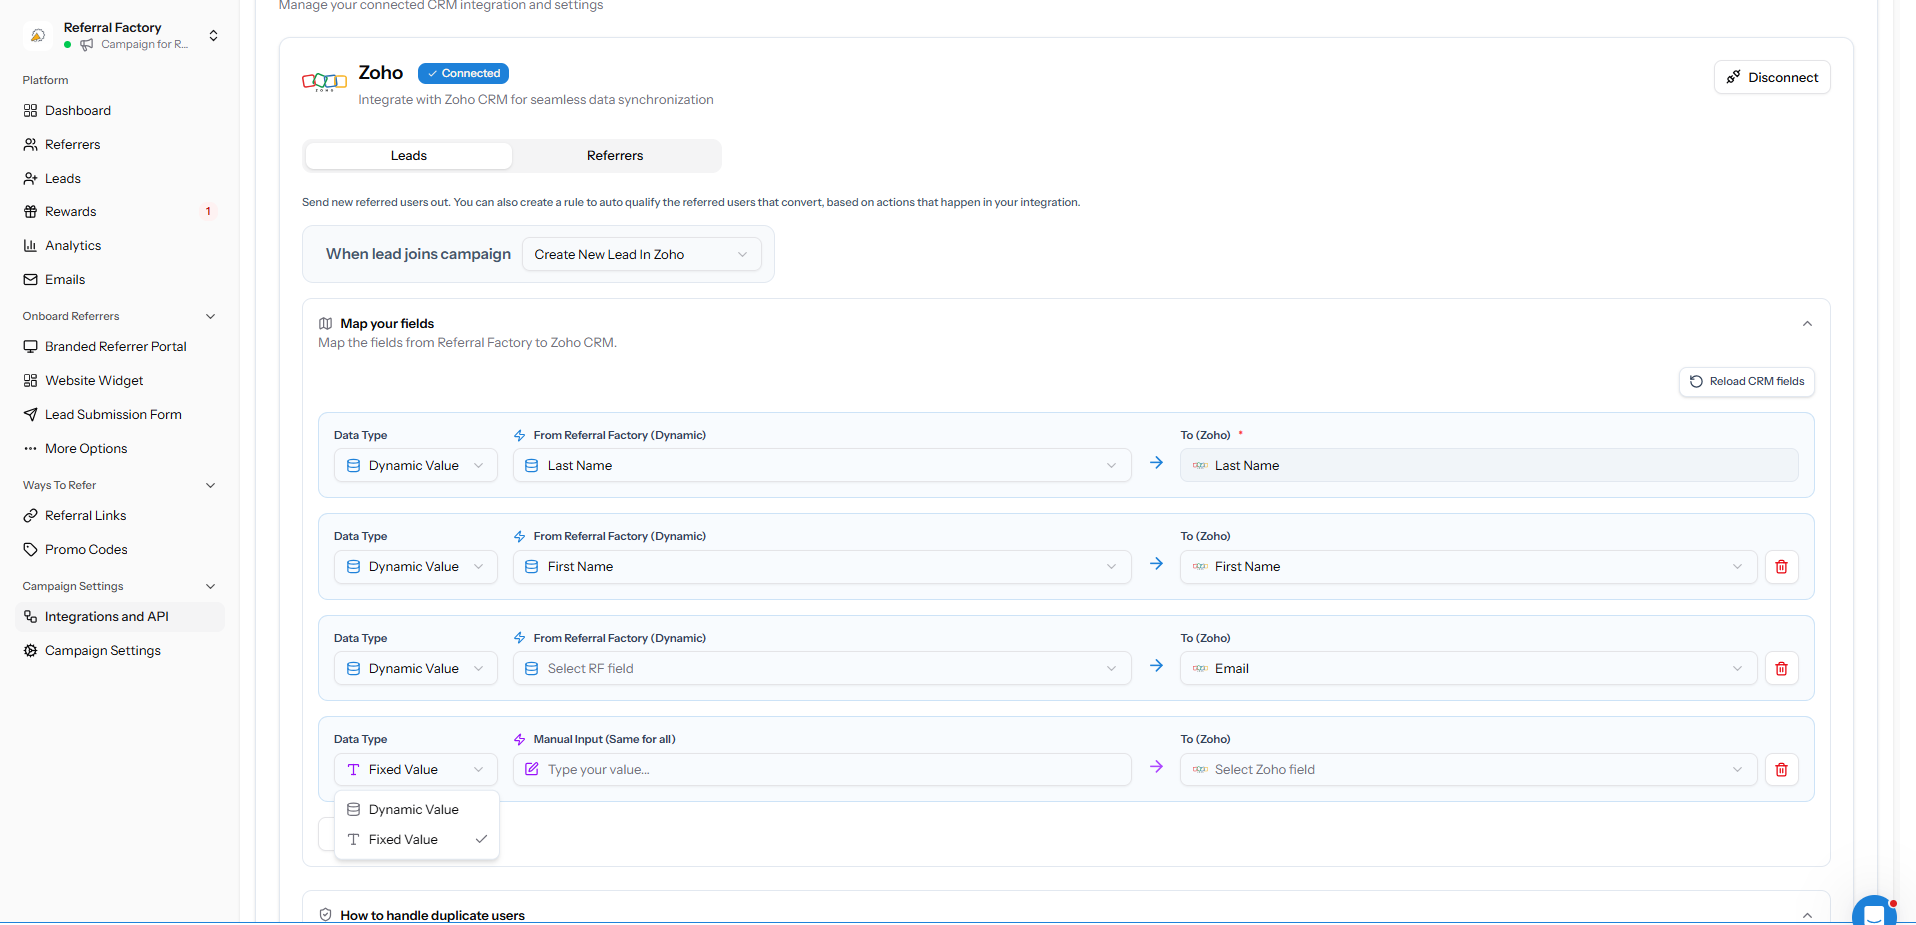The width and height of the screenshot is (1916, 925).
Task: Collapse the Campaign Settings group
Action: tap(210, 587)
